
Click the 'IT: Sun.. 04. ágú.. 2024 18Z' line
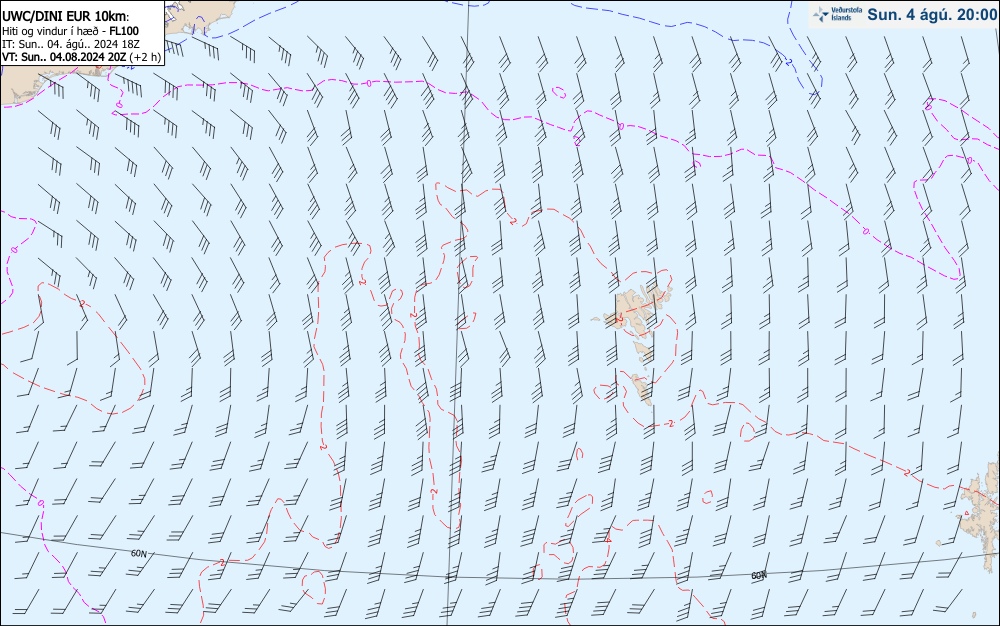click(x=71, y=44)
